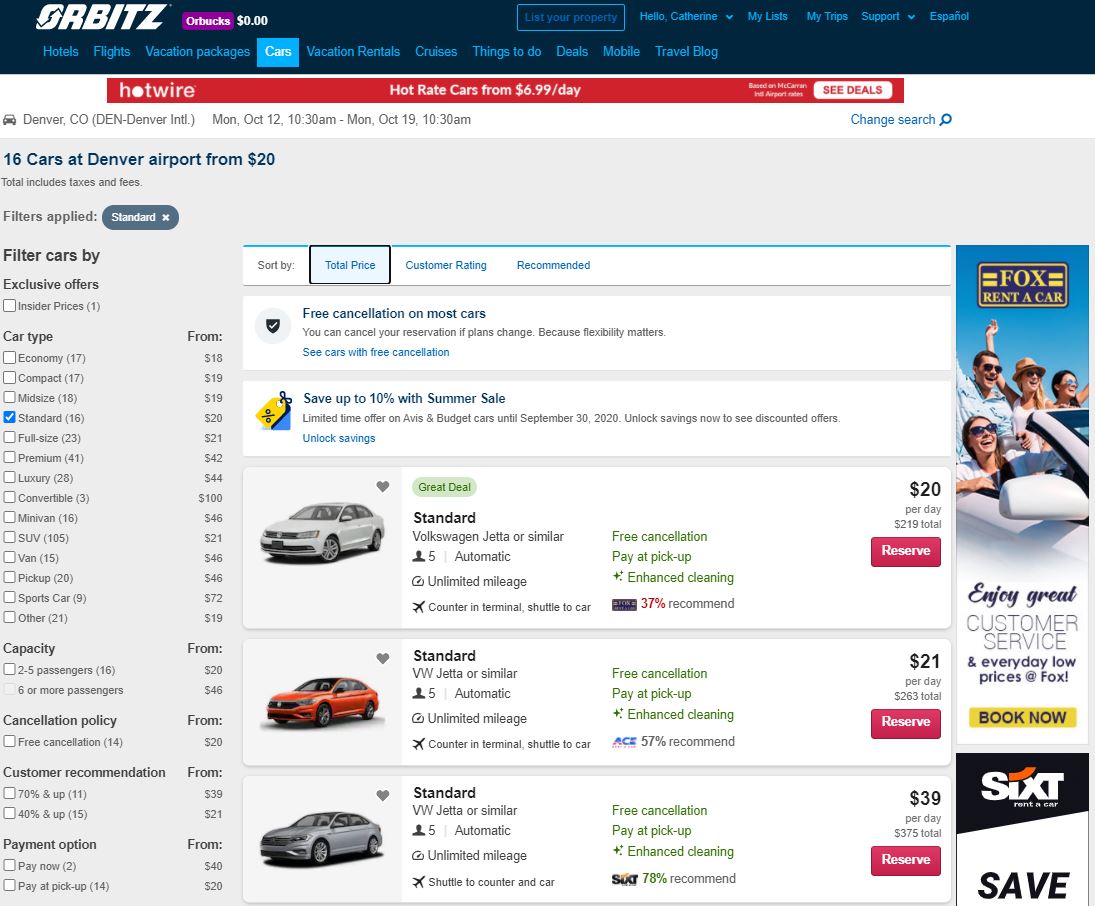This screenshot has height=906, width=1095.
Task: Check the Insider Prices checkbox
Action: click(x=10, y=305)
